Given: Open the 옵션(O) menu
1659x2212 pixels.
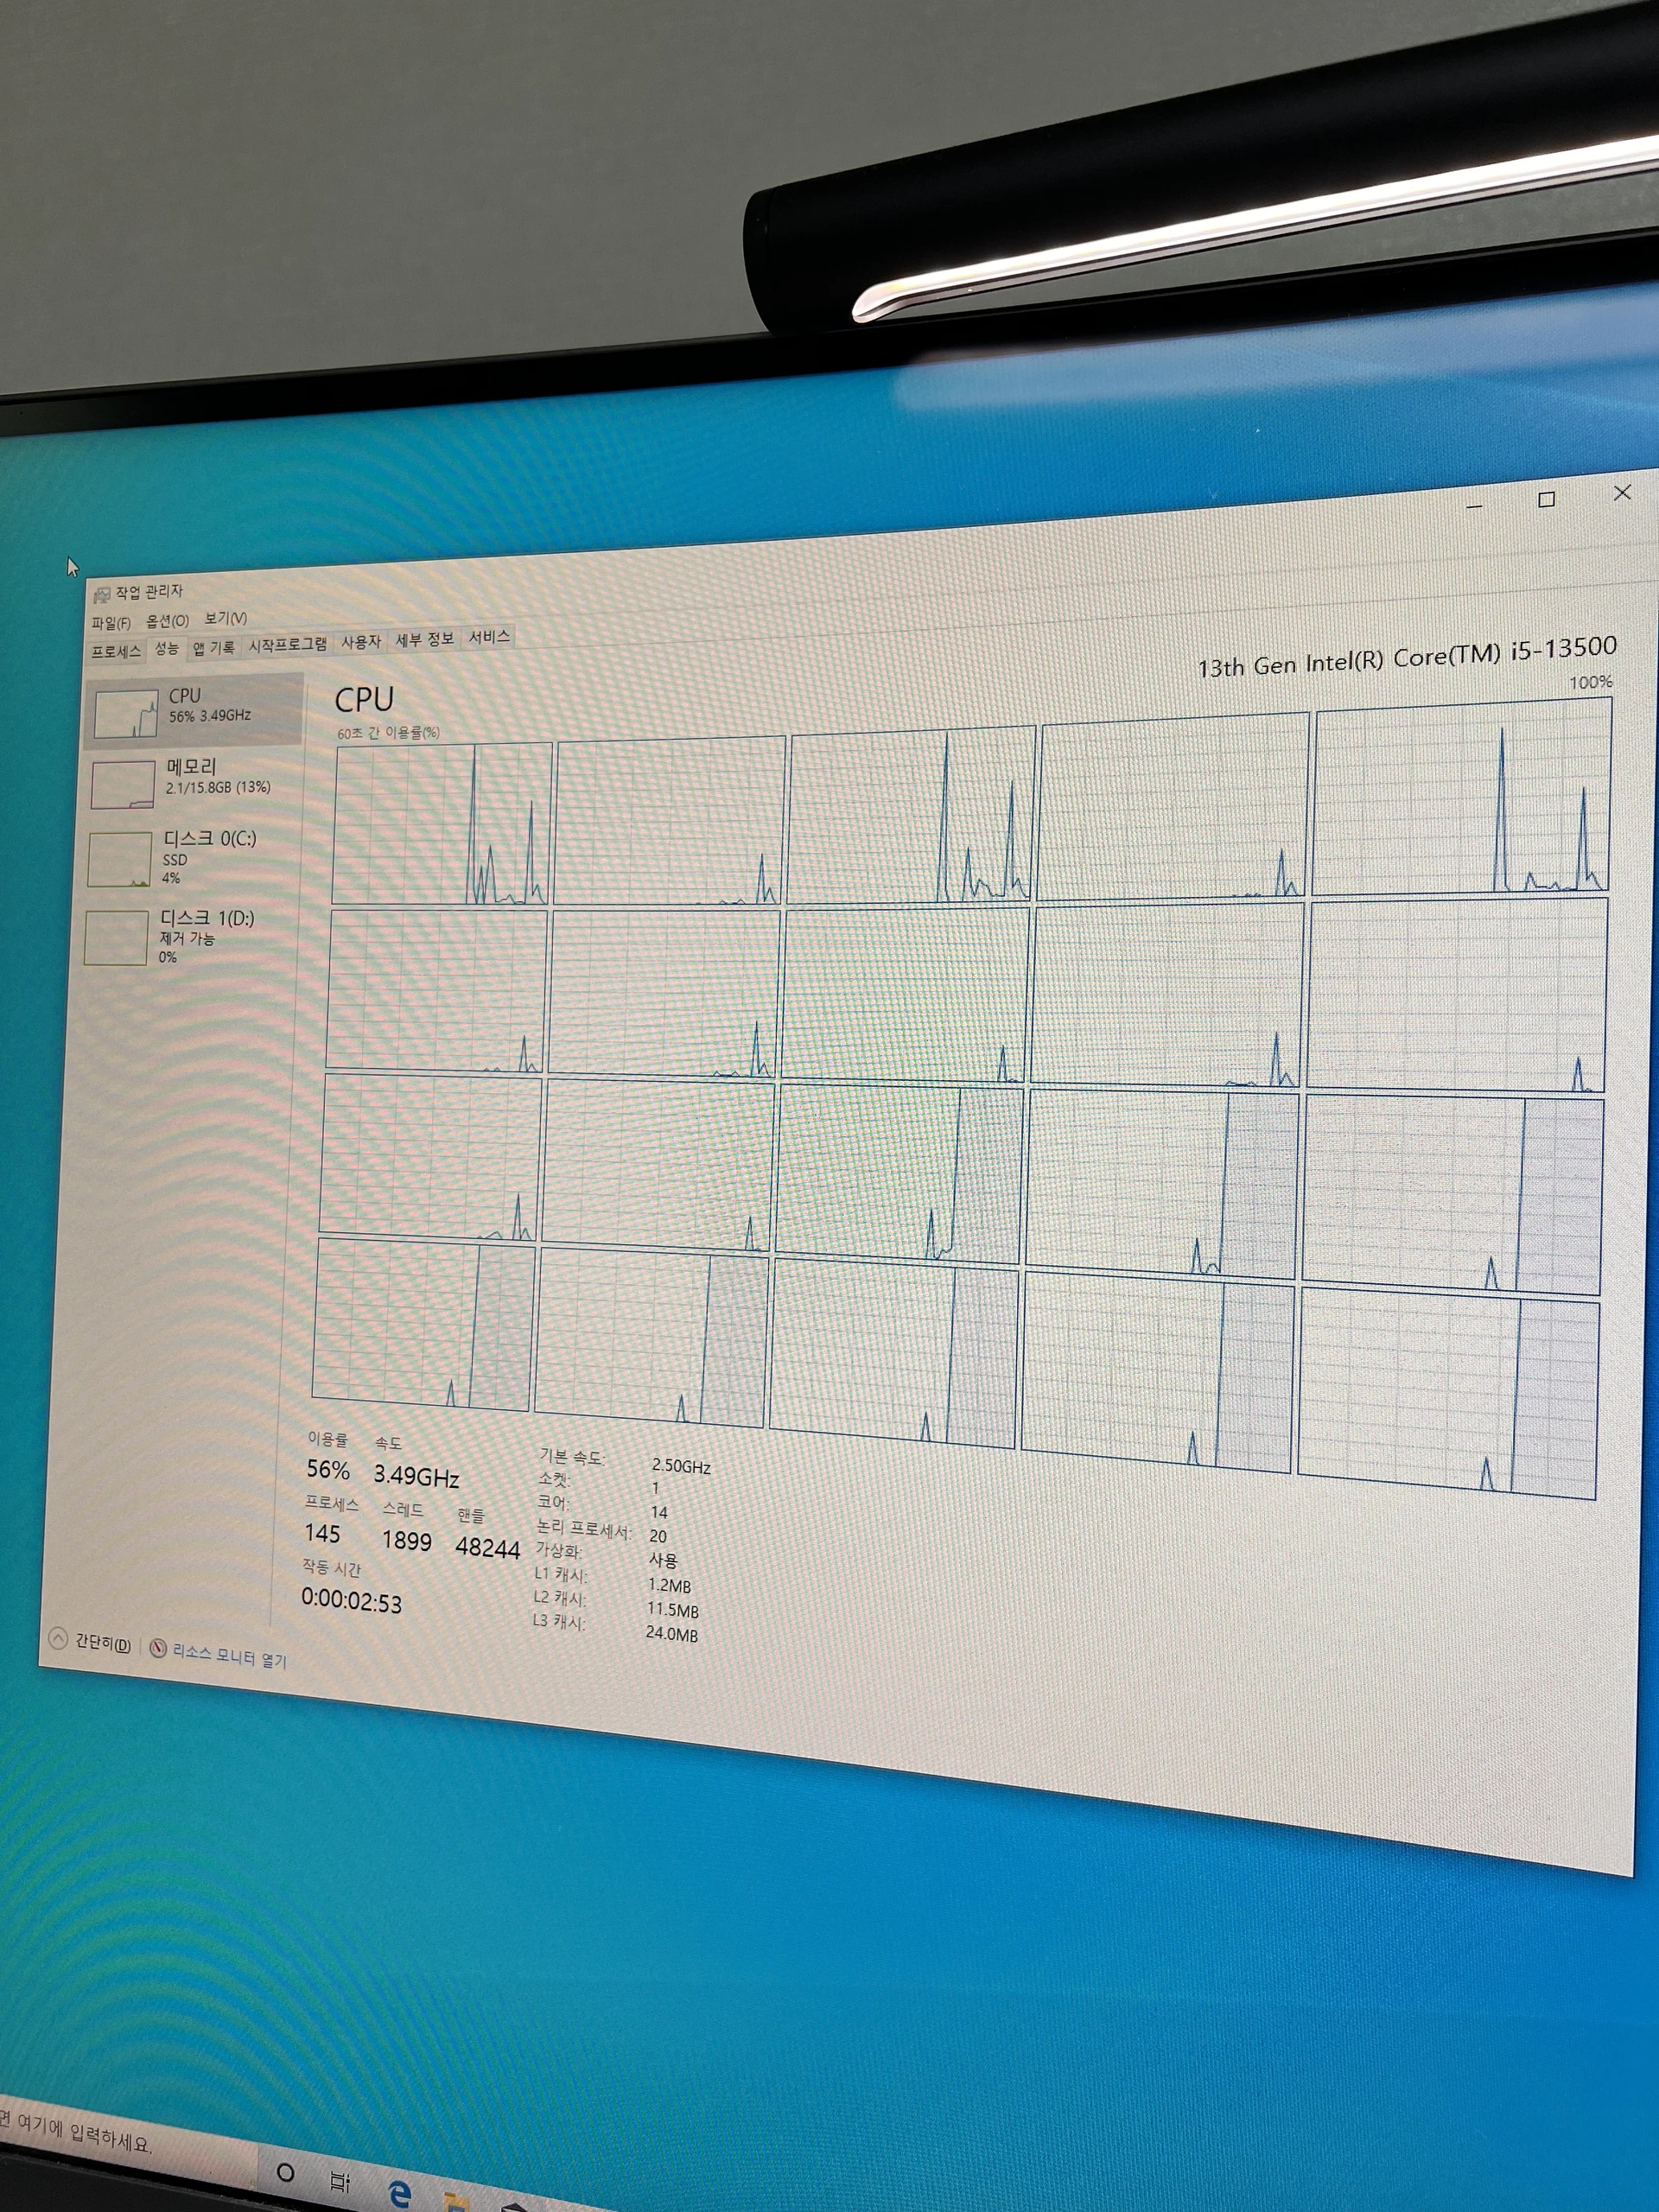Looking at the screenshot, I should click(167, 621).
